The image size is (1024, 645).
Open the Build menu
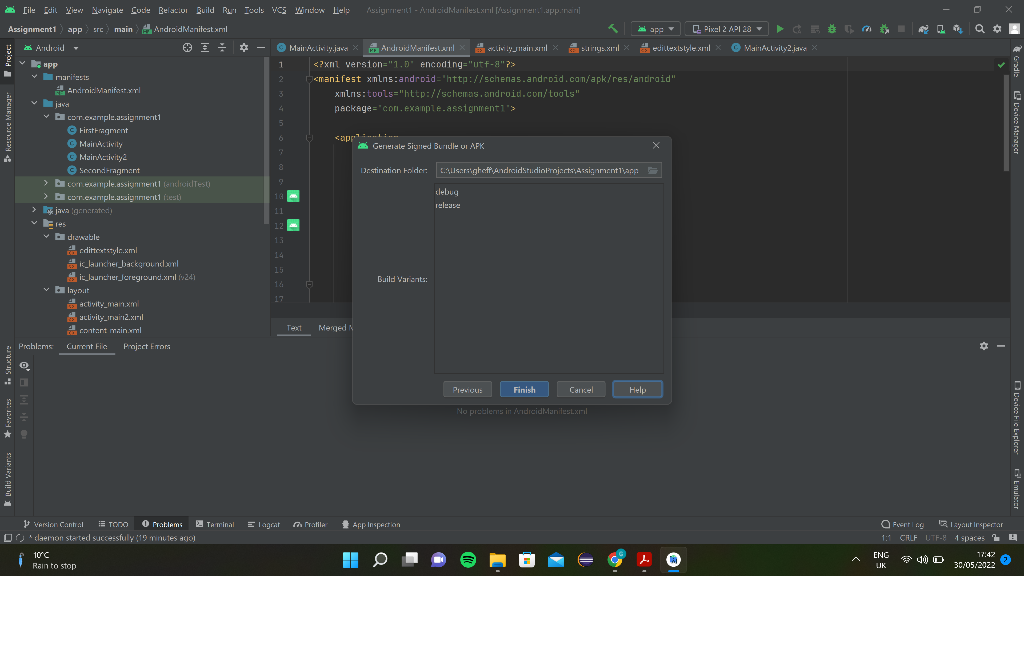click(205, 10)
